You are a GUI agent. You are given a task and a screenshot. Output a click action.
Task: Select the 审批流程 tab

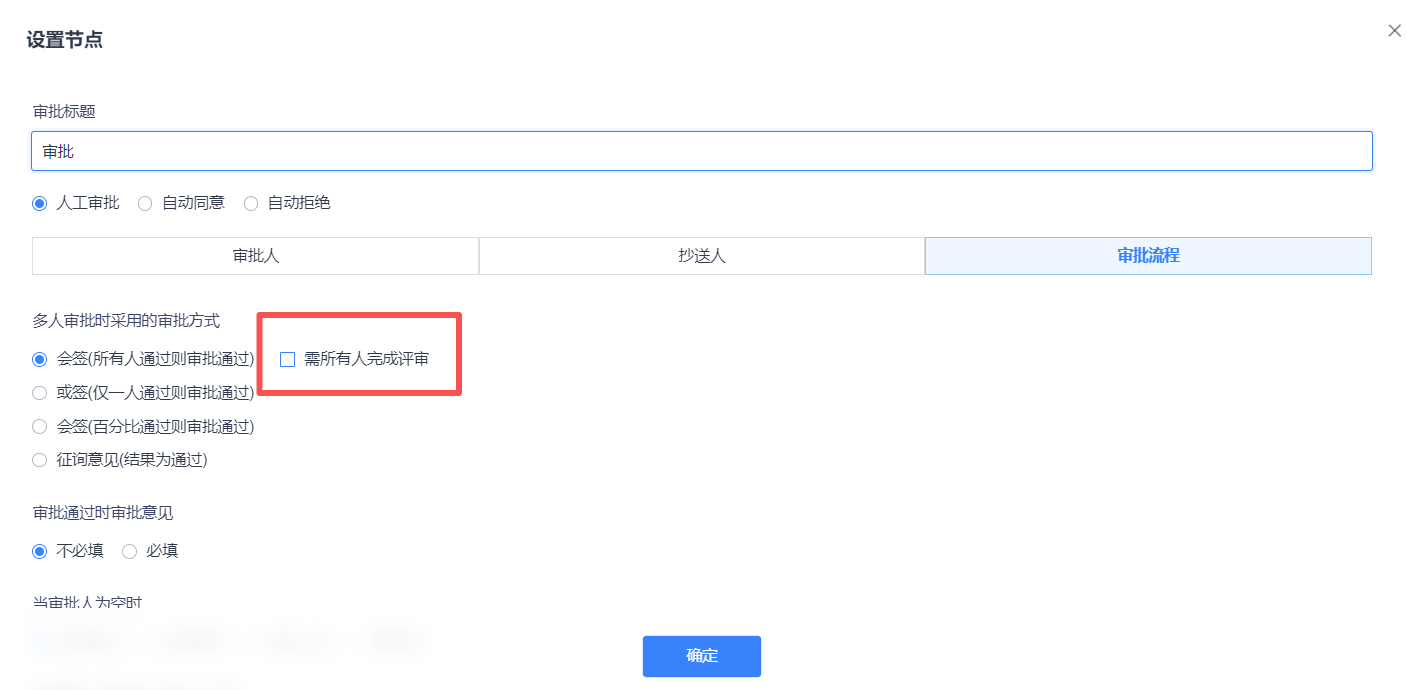[x=1147, y=256]
